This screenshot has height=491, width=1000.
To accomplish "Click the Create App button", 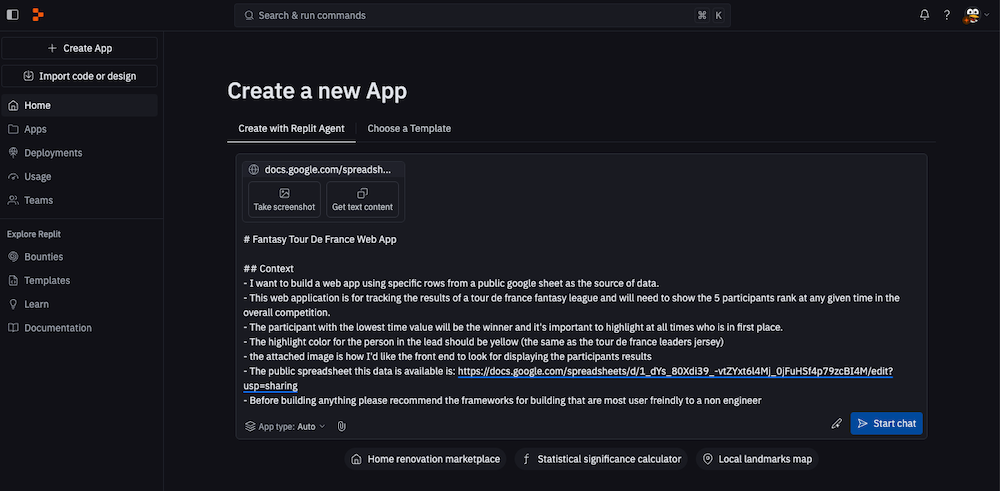I will [x=79, y=48].
